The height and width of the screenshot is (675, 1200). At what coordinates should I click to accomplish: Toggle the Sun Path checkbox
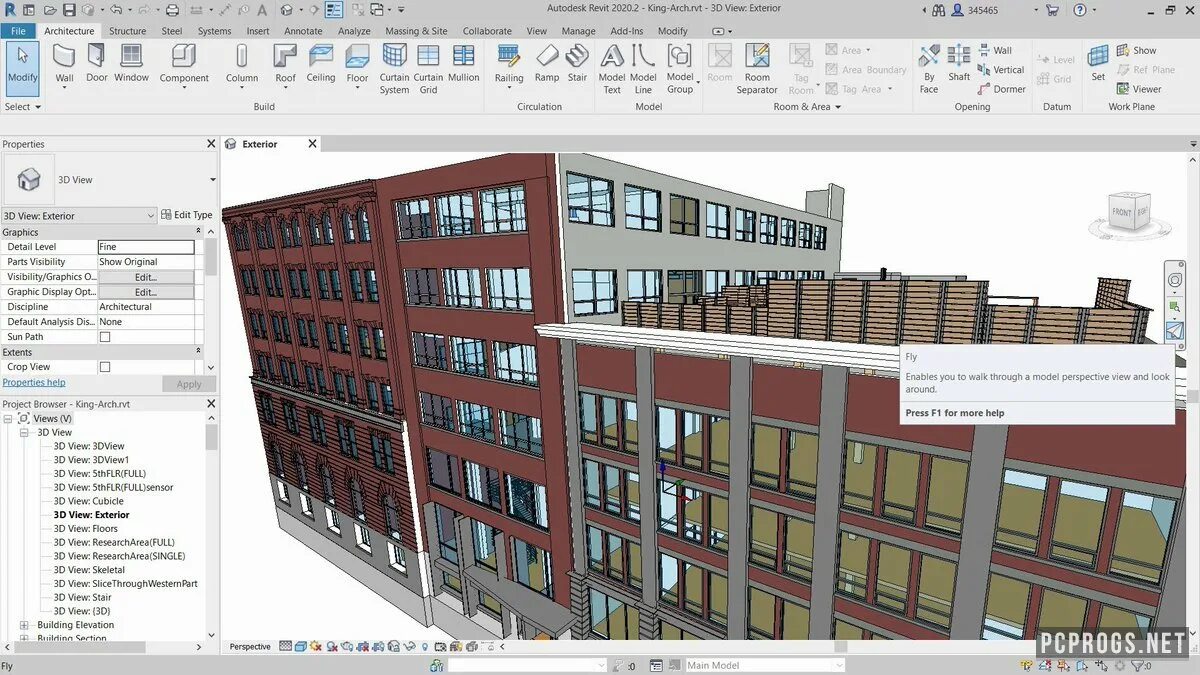click(105, 337)
